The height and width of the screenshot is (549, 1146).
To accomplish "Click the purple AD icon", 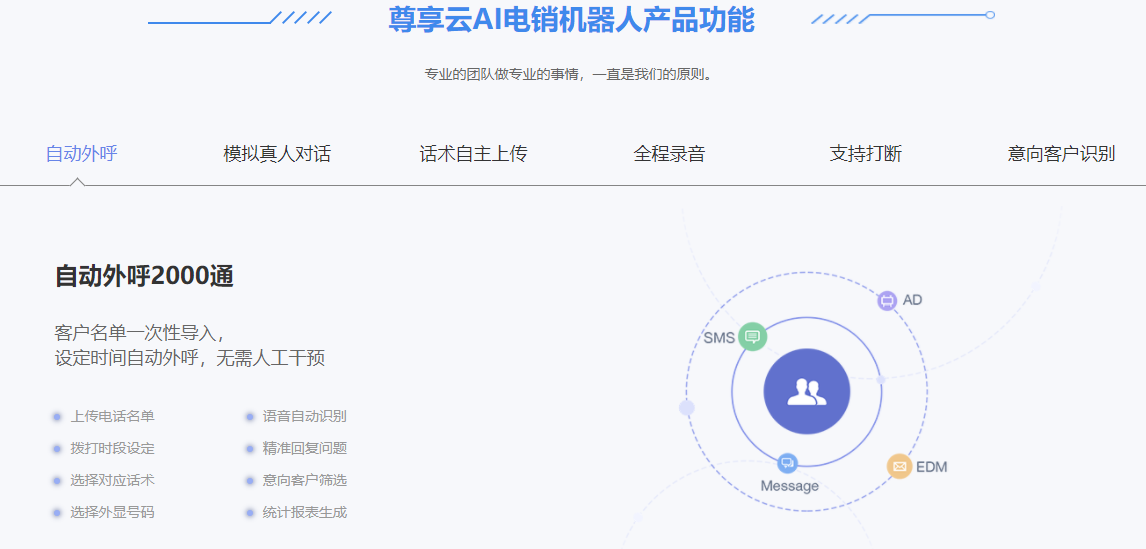I will point(887,300).
